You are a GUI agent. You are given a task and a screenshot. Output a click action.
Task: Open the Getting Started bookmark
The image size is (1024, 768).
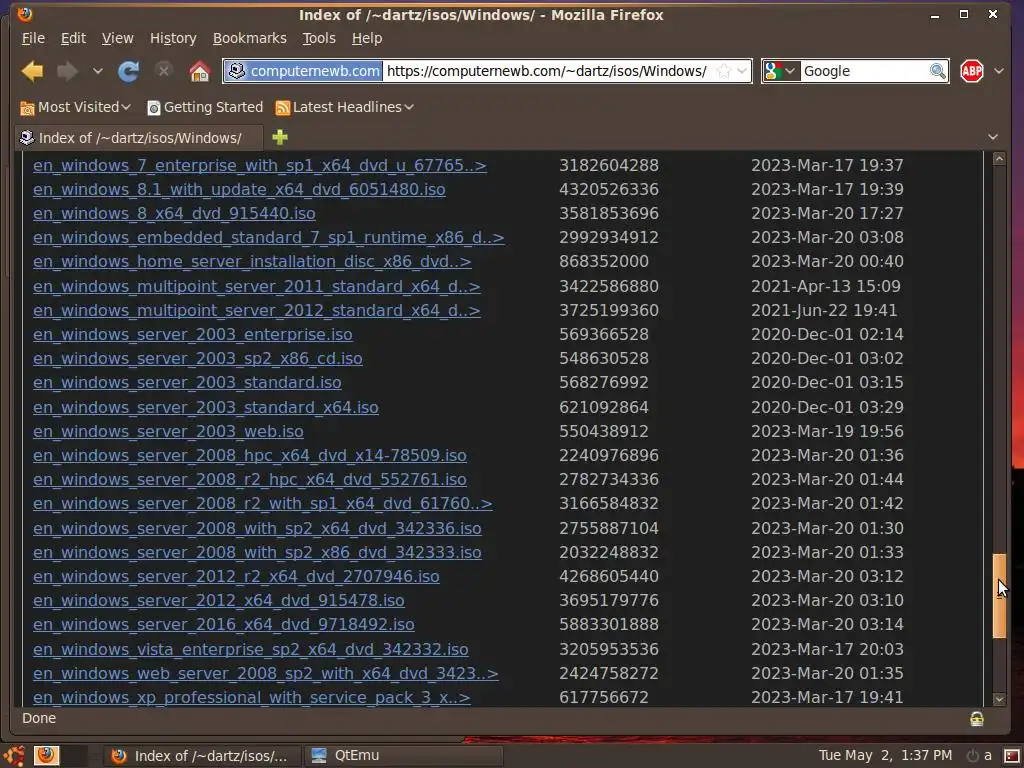(x=205, y=107)
